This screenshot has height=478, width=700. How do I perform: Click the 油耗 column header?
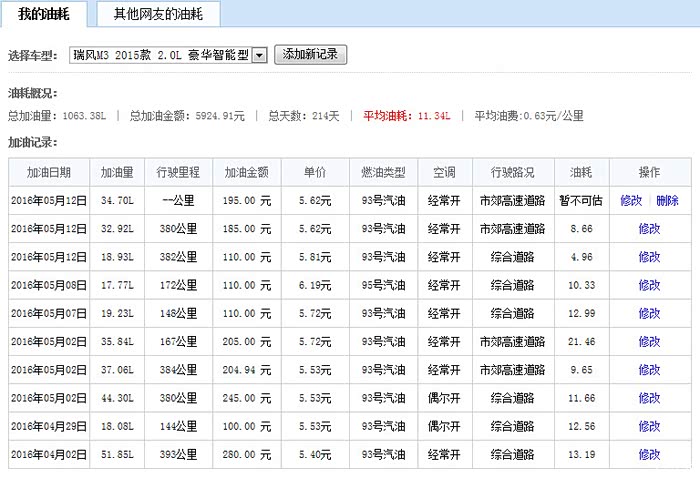click(x=580, y=172)
